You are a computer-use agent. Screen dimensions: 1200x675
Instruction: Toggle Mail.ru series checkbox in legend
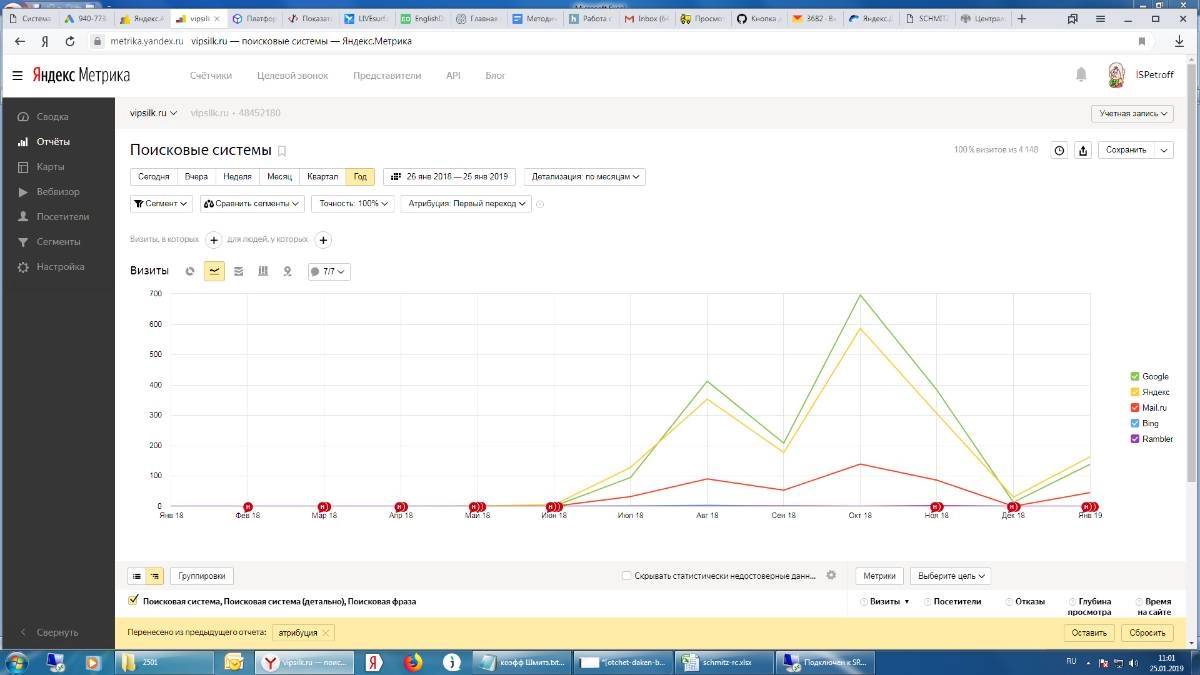pyautogui.click(x=1134, y=408)
